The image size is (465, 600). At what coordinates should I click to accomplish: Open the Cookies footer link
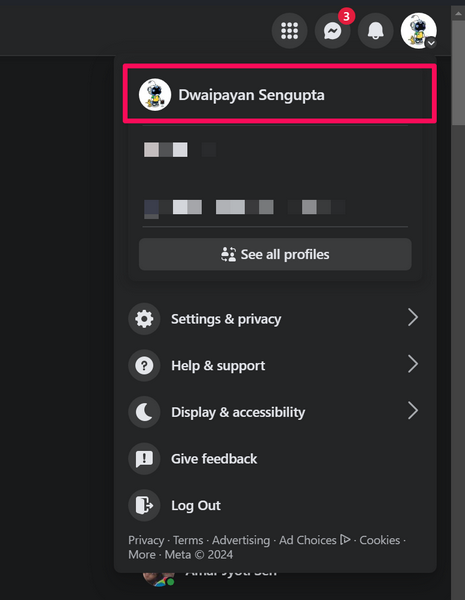pos(379,540)
